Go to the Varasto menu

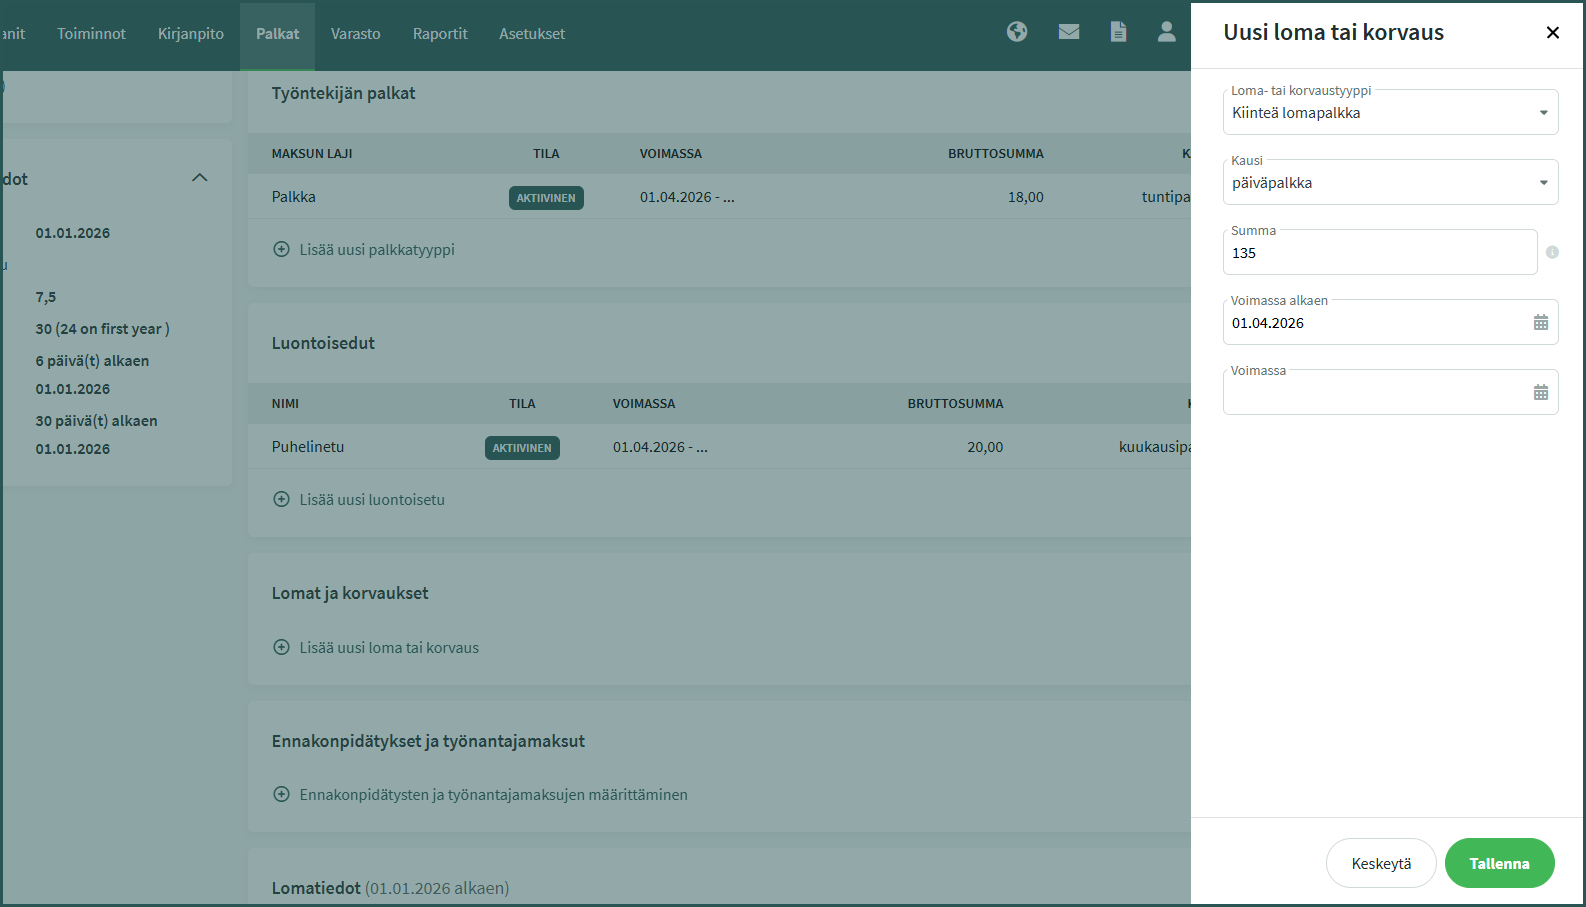point(356,34)
